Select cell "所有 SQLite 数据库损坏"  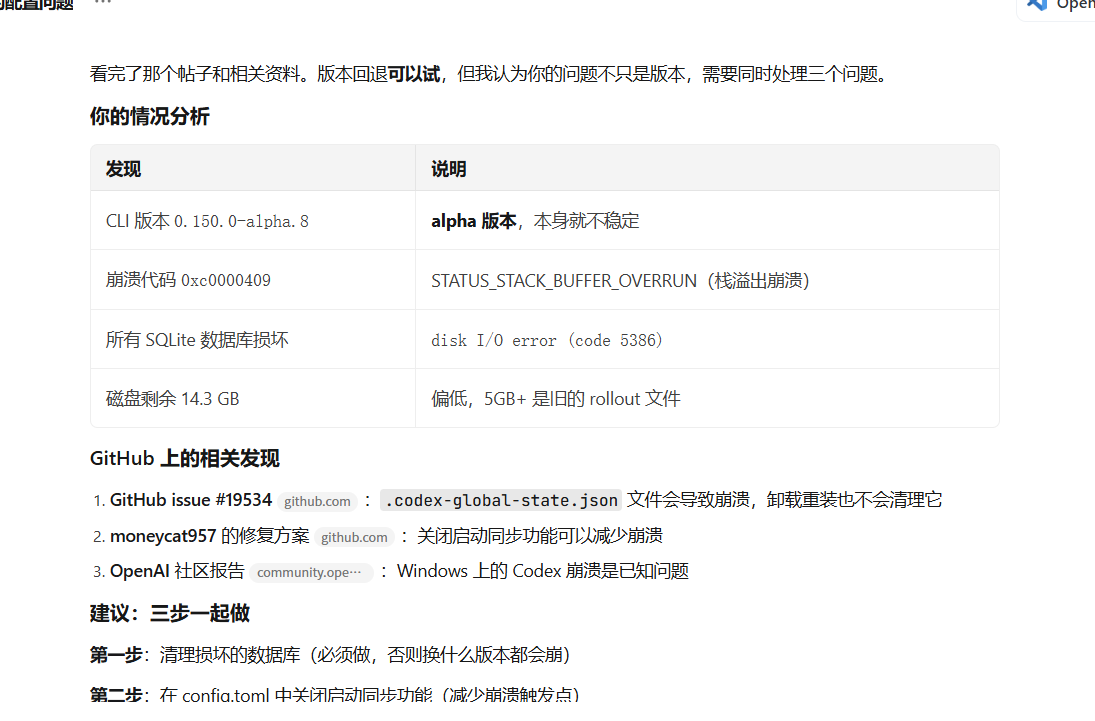click(253, 340)
